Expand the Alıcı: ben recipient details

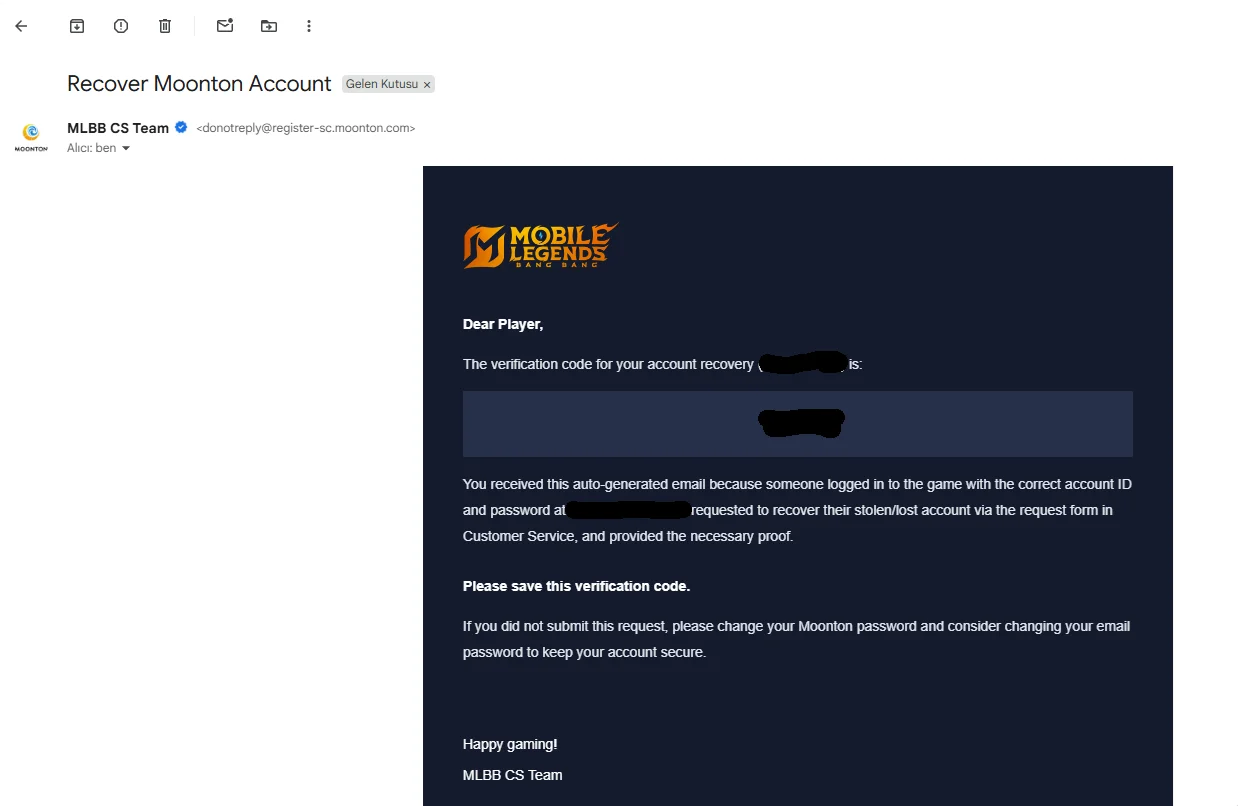[x=98, y=148]
